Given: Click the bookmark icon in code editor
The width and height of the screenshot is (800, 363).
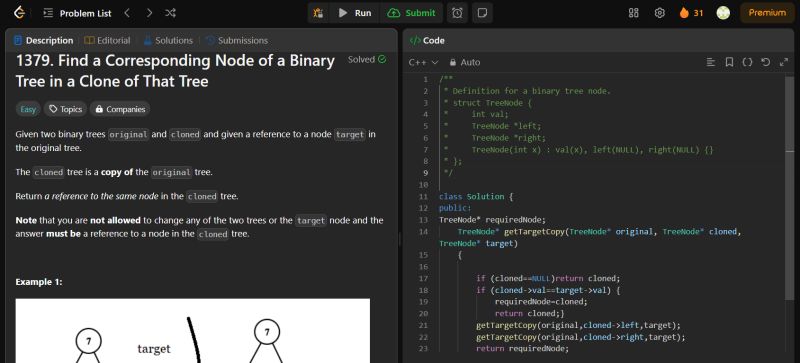Looking at the screenshot, I should [729, 62].
